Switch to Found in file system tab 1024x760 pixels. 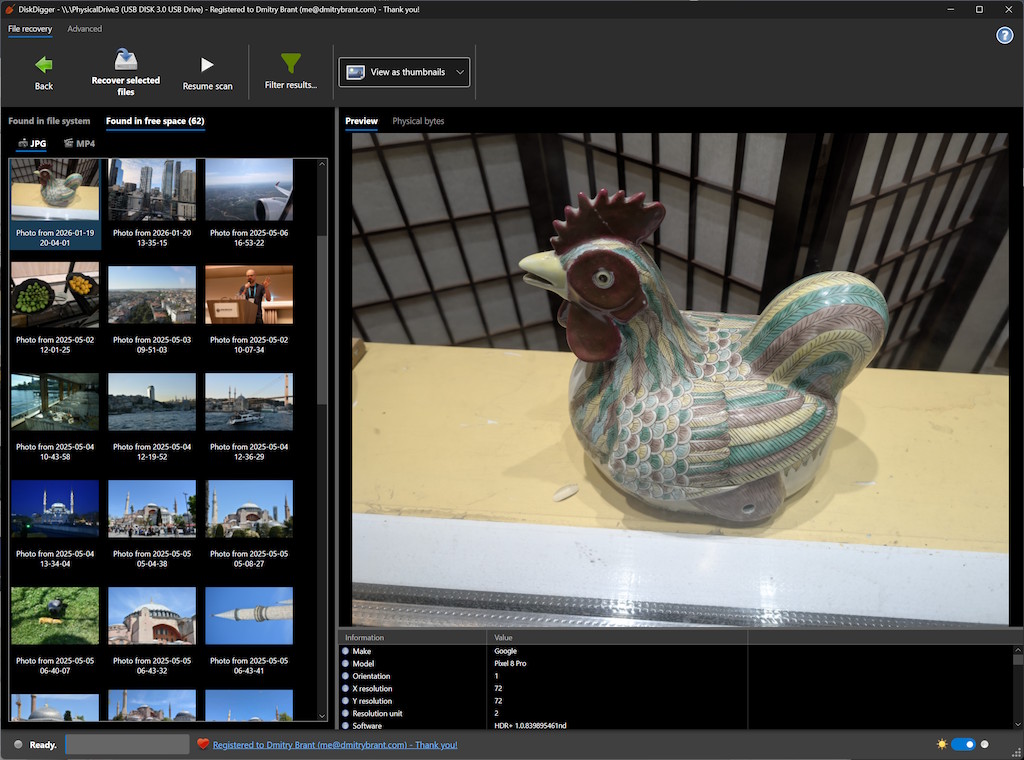click(49, 121)
